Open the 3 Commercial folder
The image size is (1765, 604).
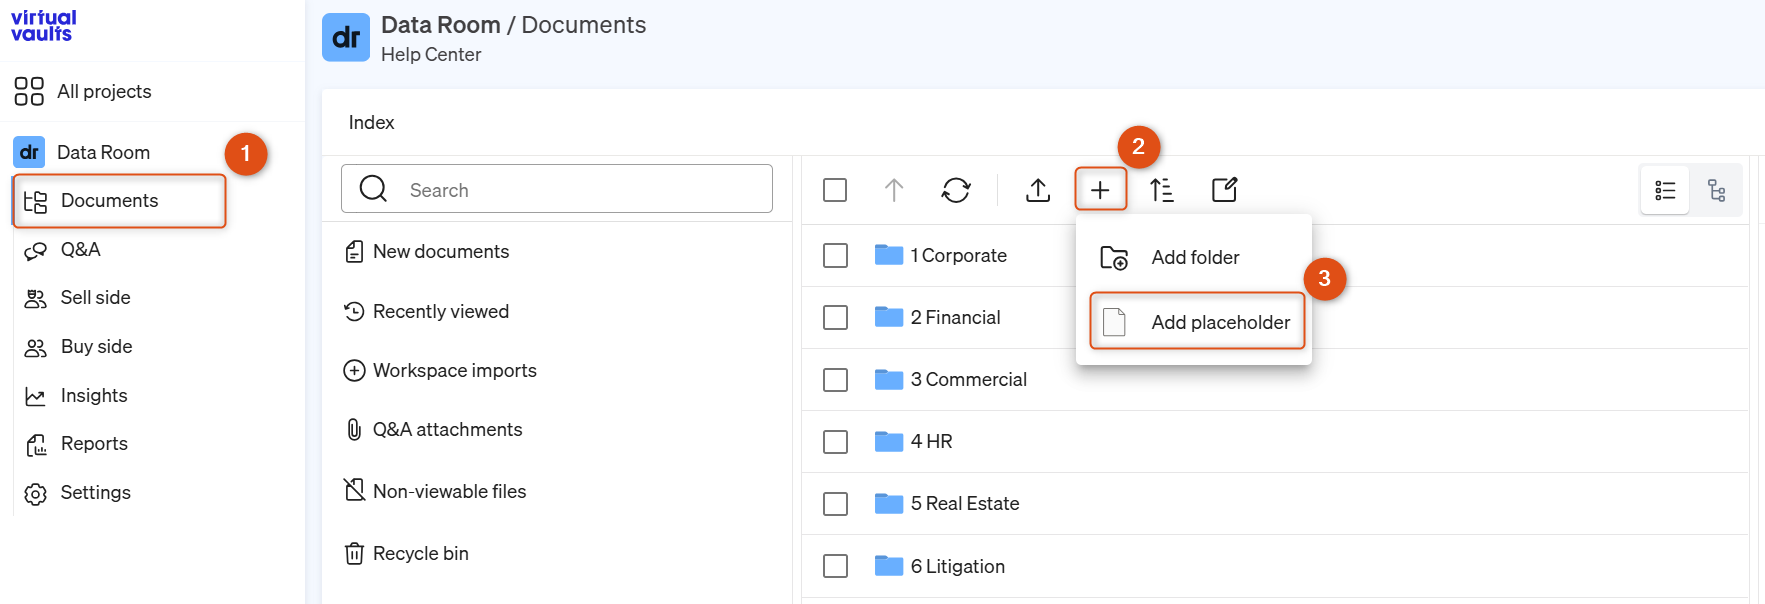(968, 380)
